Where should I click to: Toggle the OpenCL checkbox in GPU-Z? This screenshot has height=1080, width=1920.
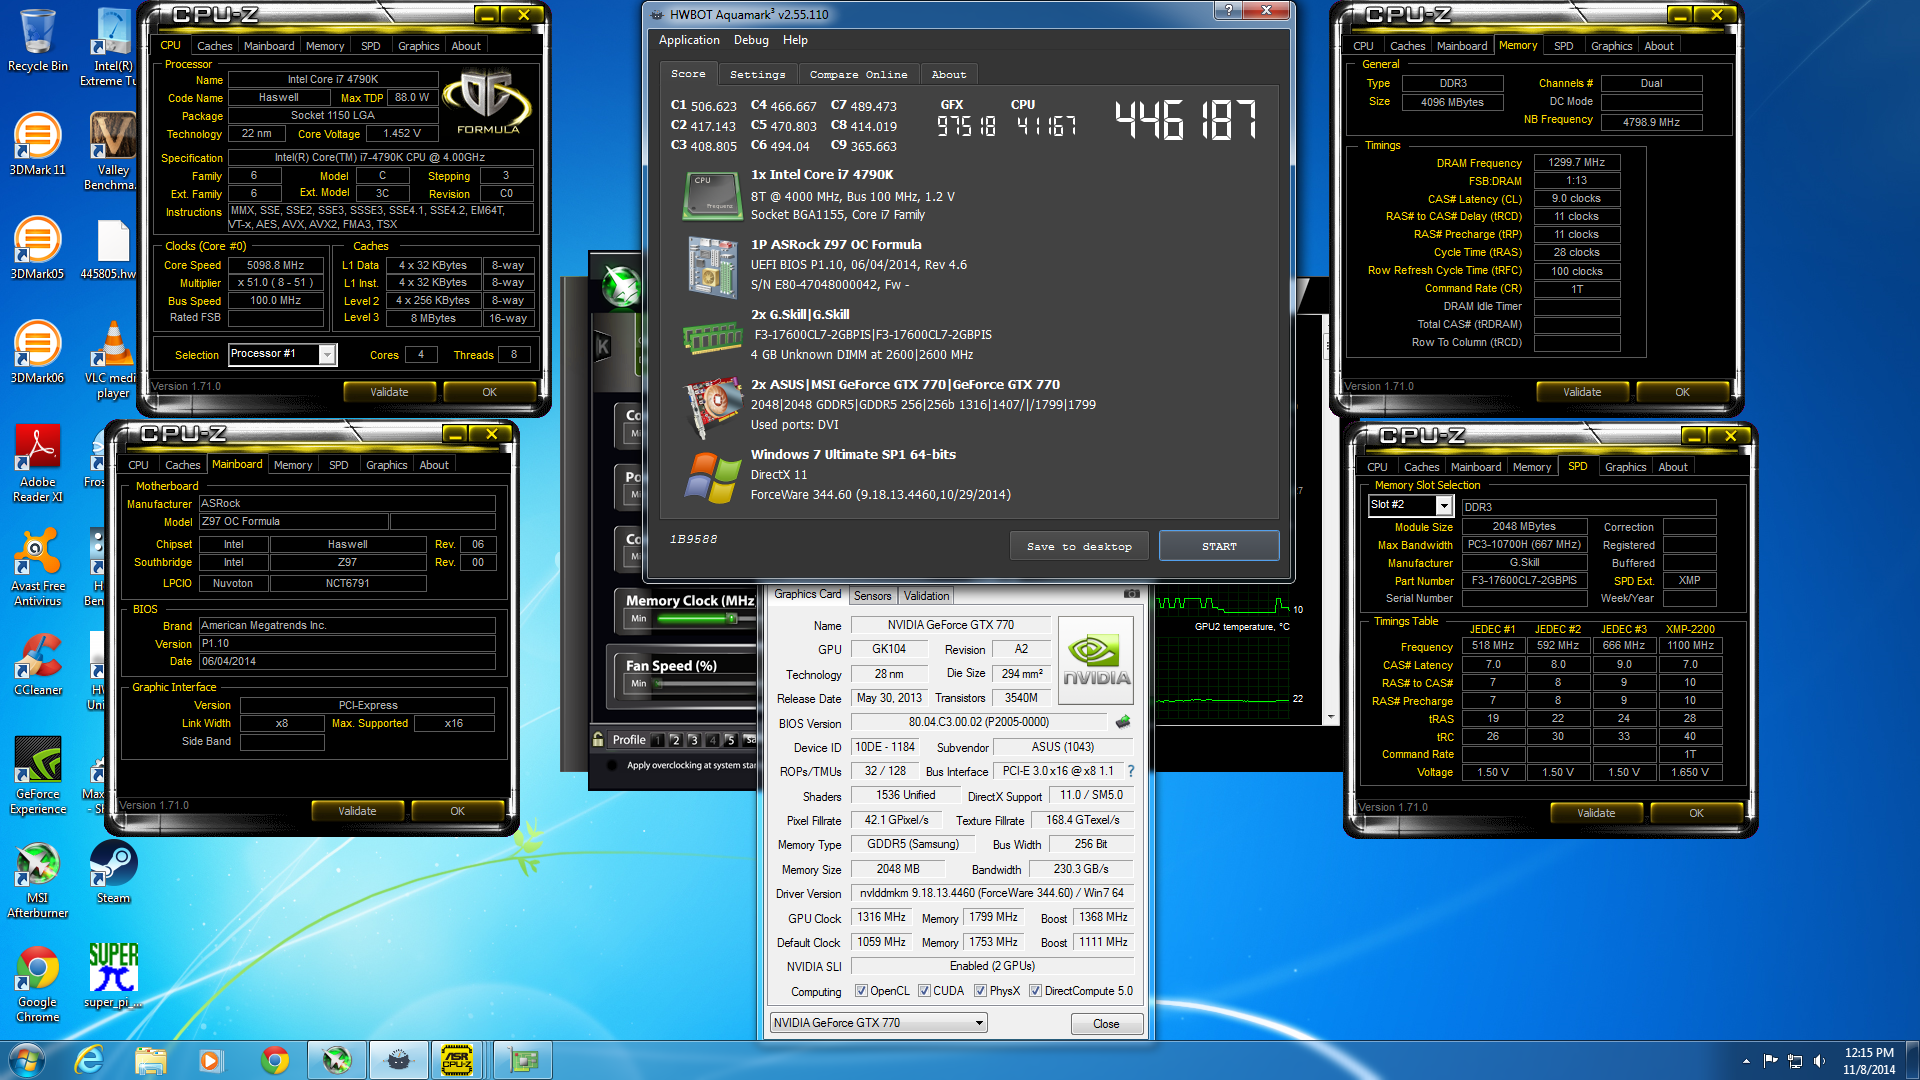pos(861,991)
